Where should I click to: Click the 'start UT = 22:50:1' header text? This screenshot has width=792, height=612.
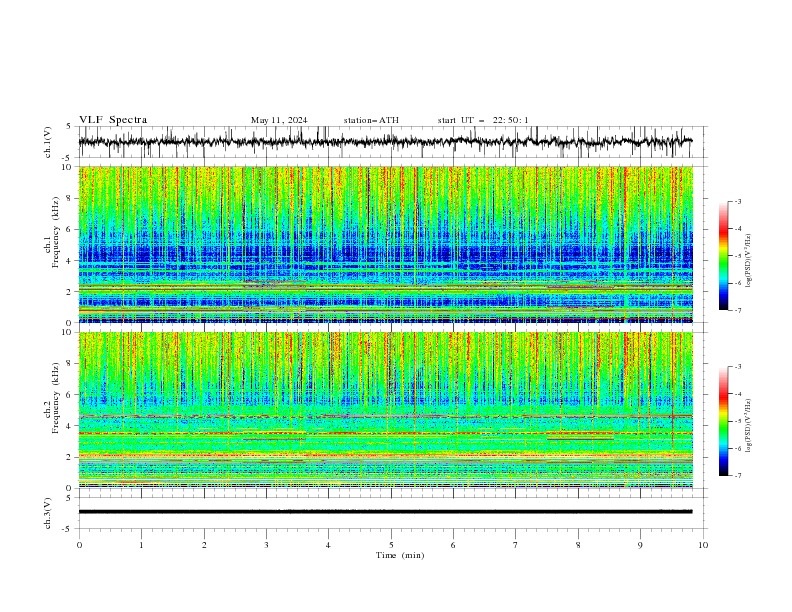click(x=483, y=120)
